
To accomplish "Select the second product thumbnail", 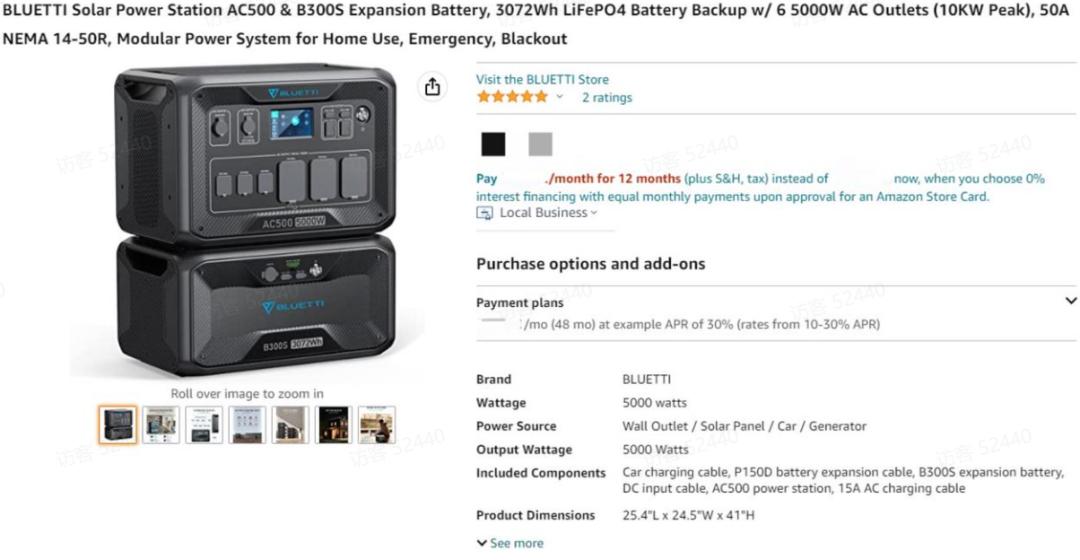I will point(161,424).
